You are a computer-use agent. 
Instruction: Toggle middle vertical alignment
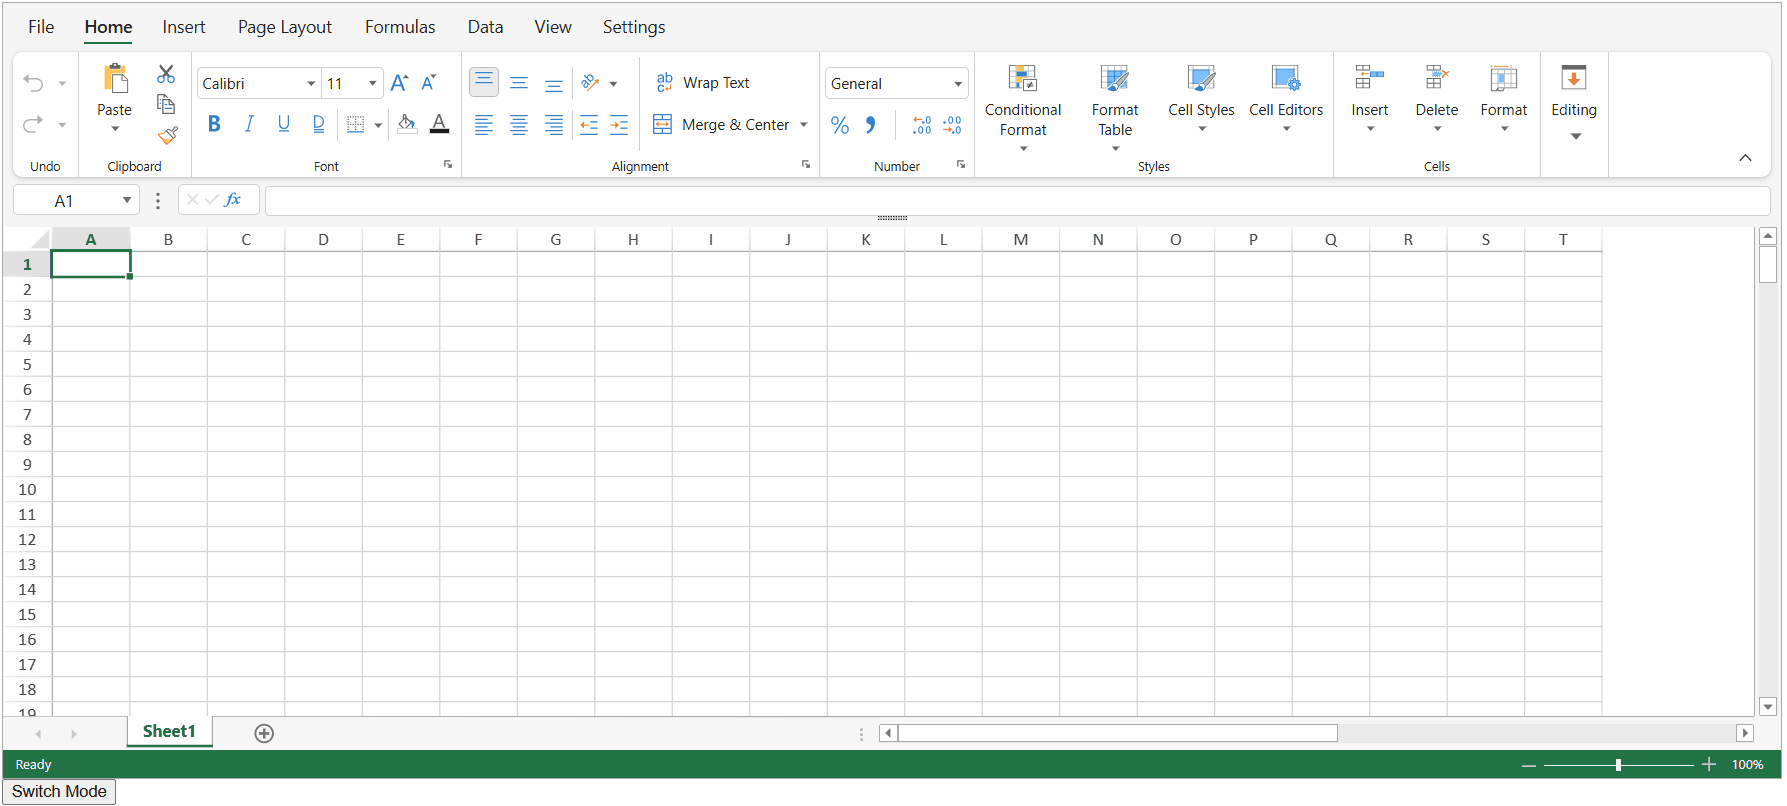[519, 83]
